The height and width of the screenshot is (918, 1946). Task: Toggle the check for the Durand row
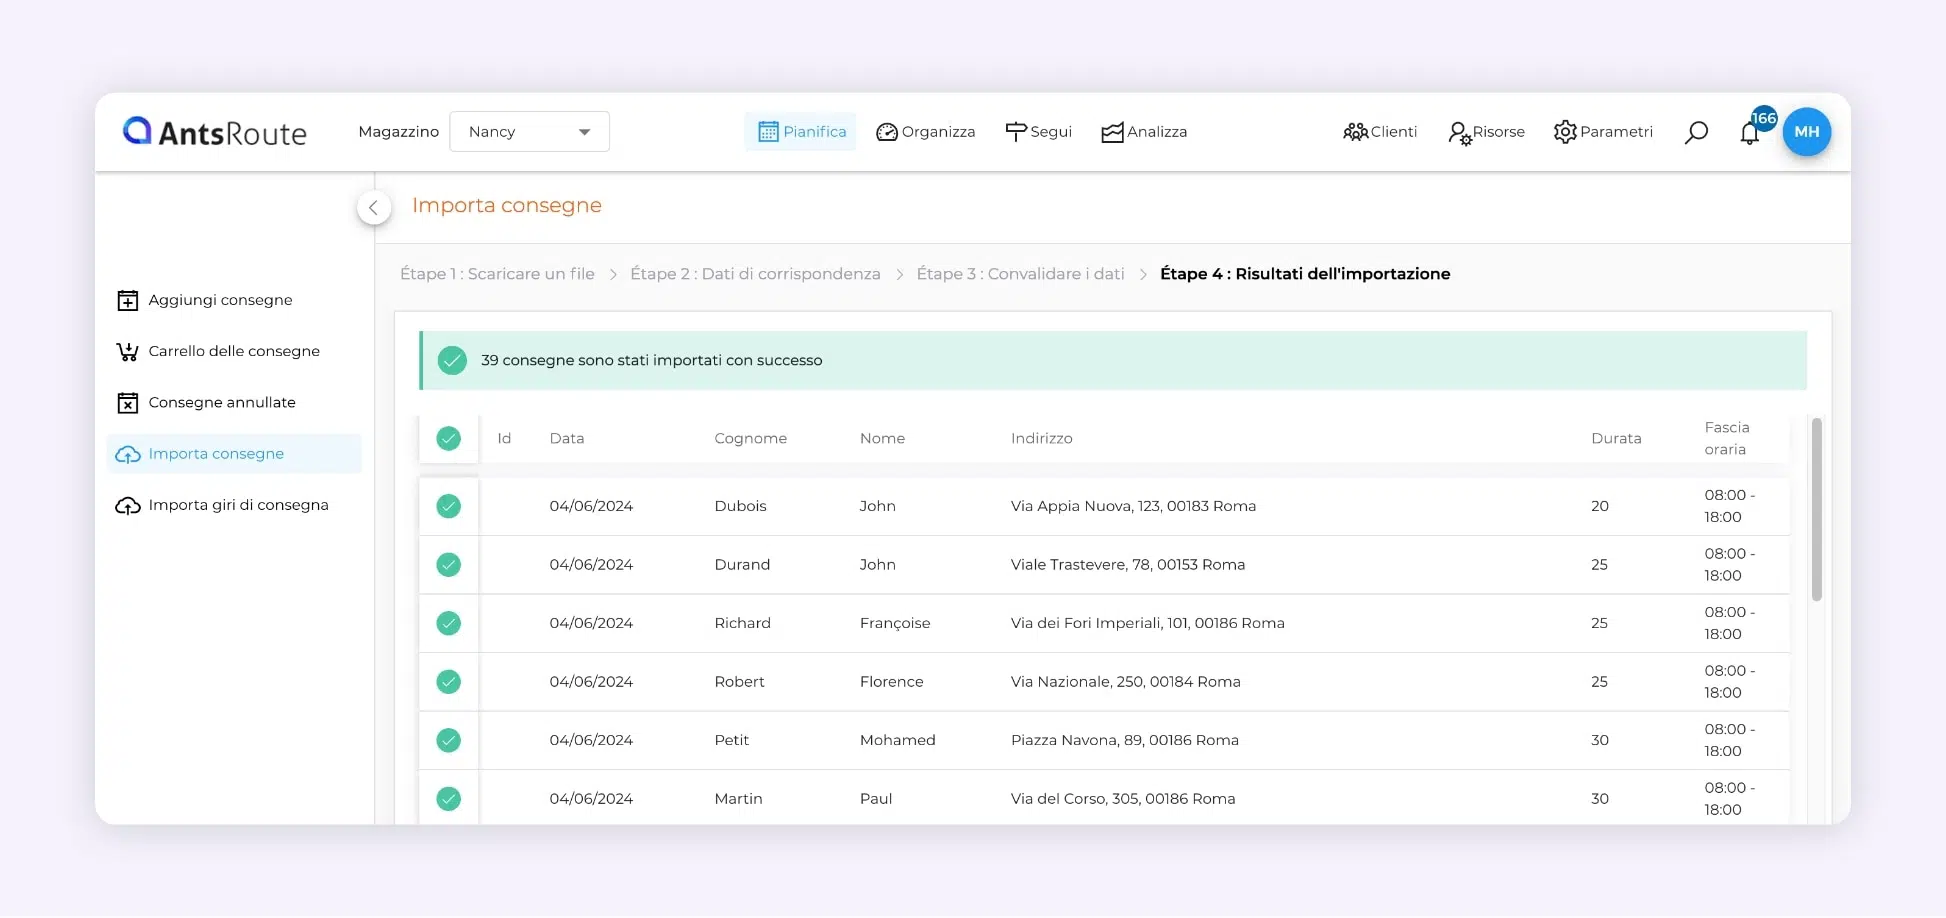point(449,565)
